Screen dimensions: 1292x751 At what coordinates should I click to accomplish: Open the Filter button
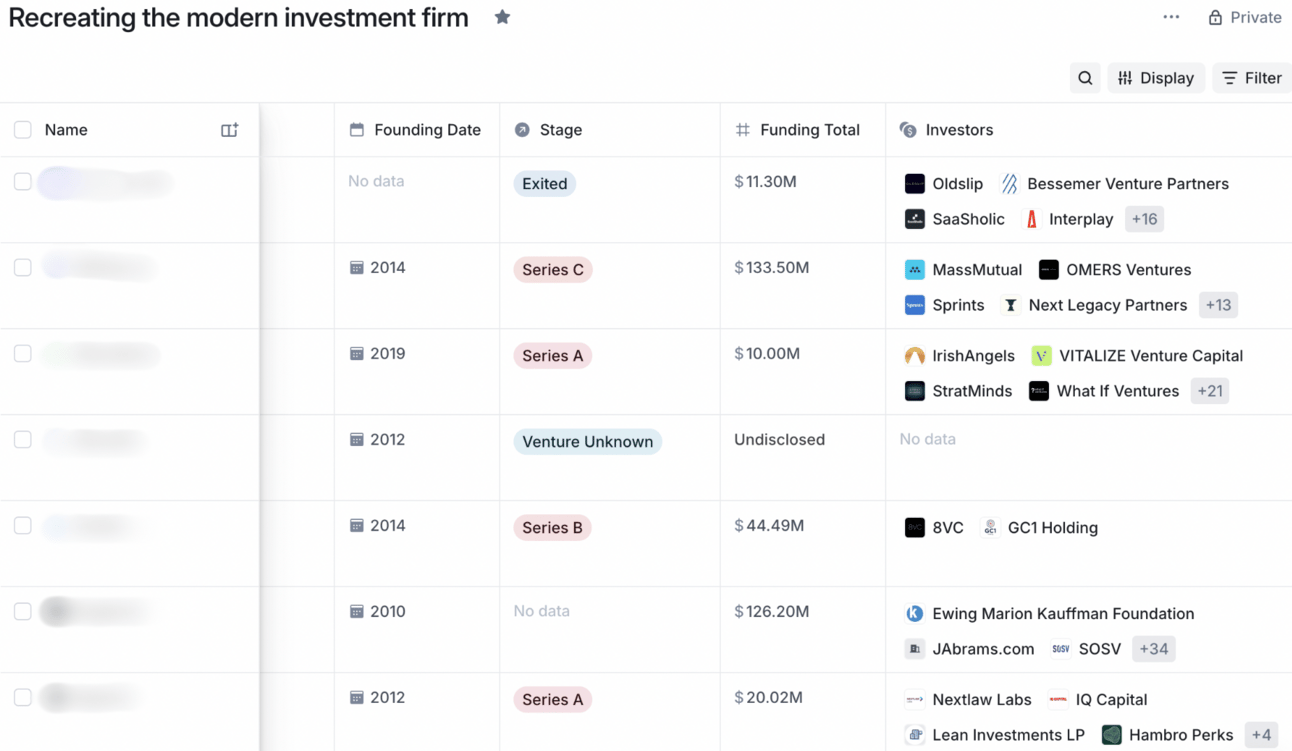[x=1252, y=78]
